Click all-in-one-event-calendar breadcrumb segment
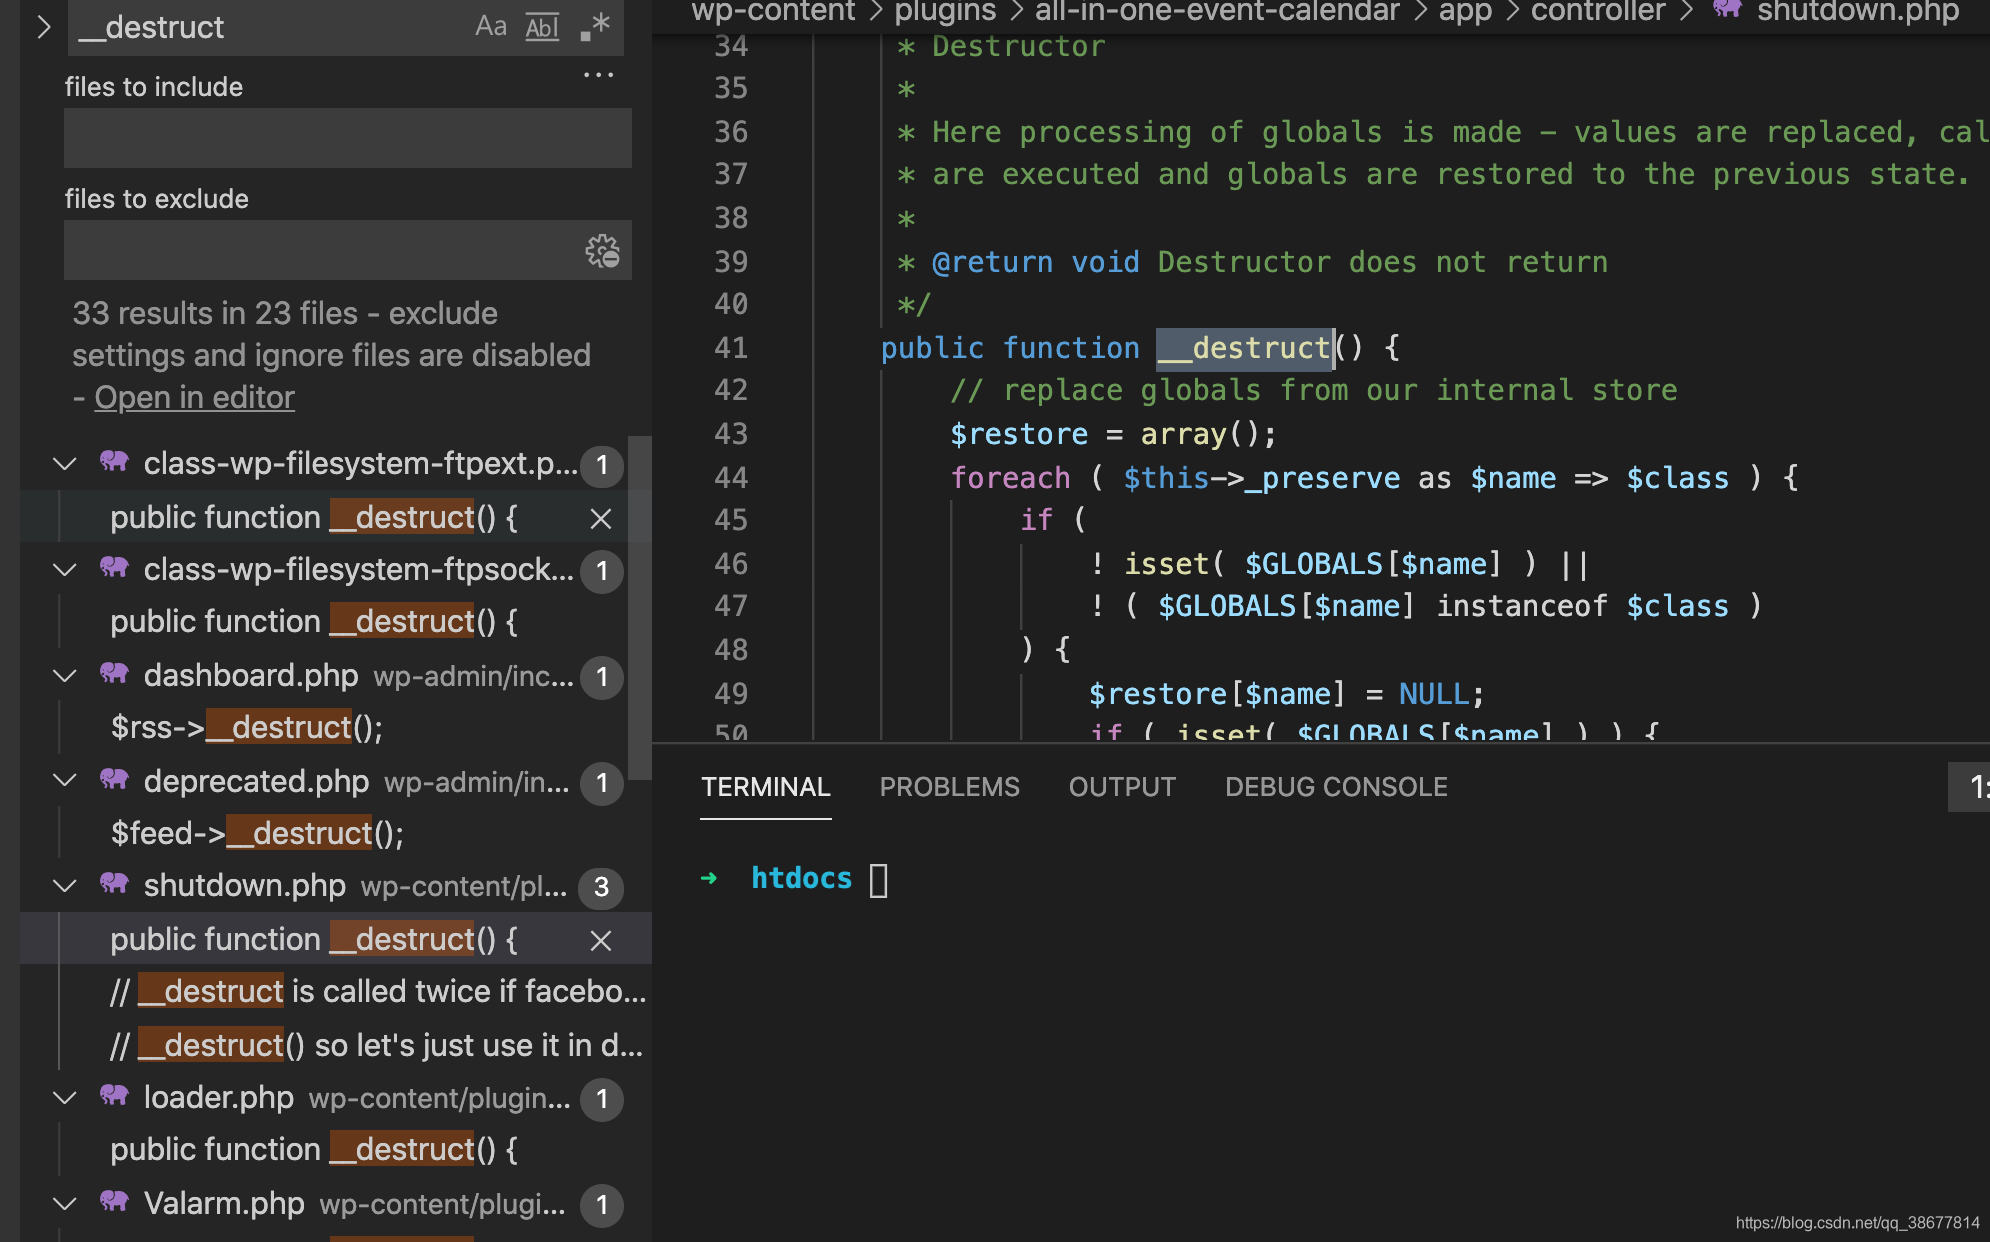Image resolution: width=1990 pixels, height=1242 pixels. 1217,11
